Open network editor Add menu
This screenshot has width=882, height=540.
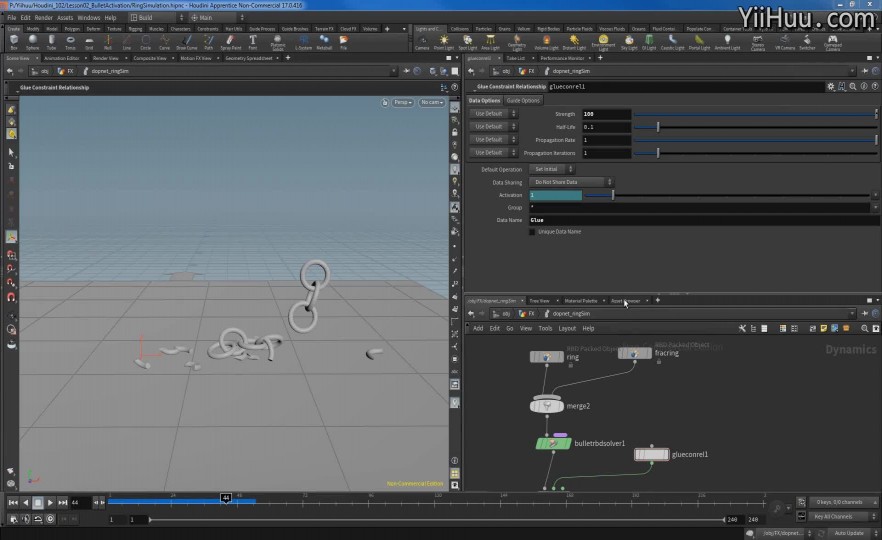point(478,328)
